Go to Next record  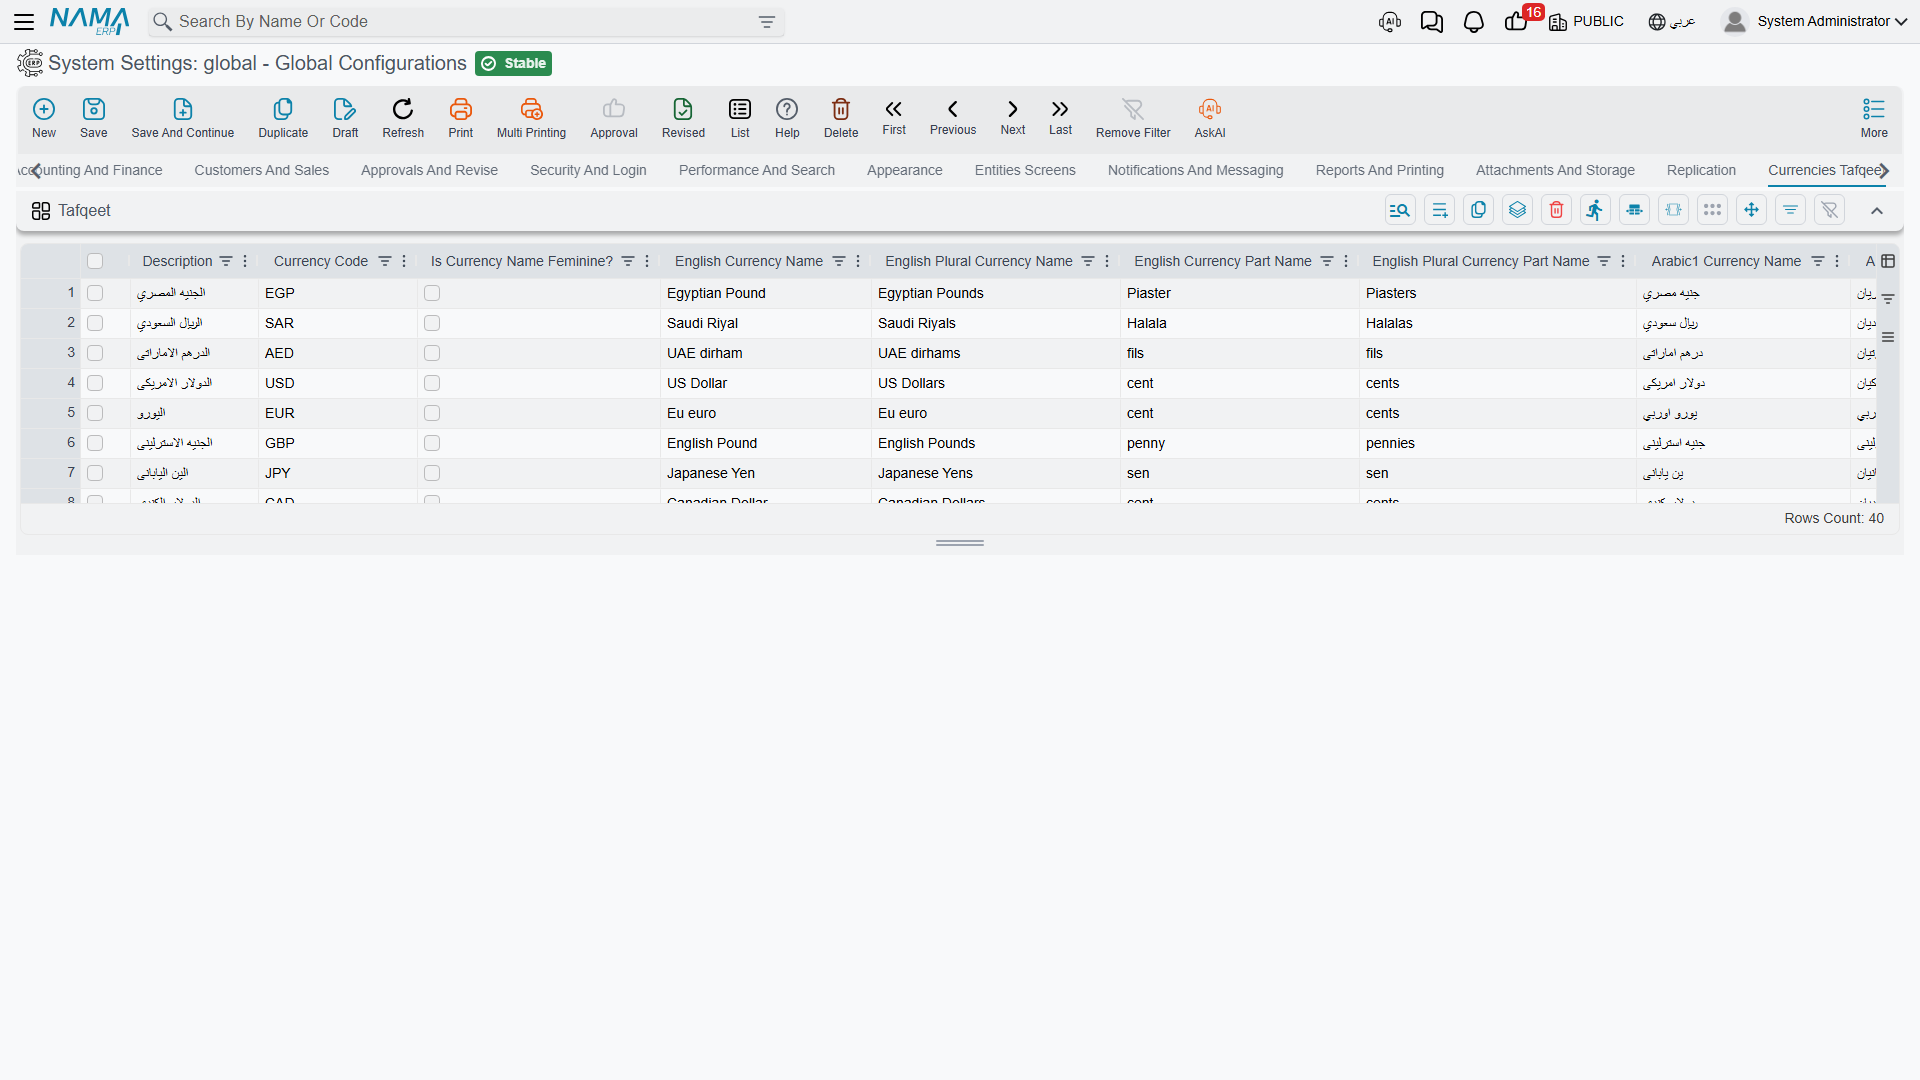pyautogui.click(x=1013, y=118)
